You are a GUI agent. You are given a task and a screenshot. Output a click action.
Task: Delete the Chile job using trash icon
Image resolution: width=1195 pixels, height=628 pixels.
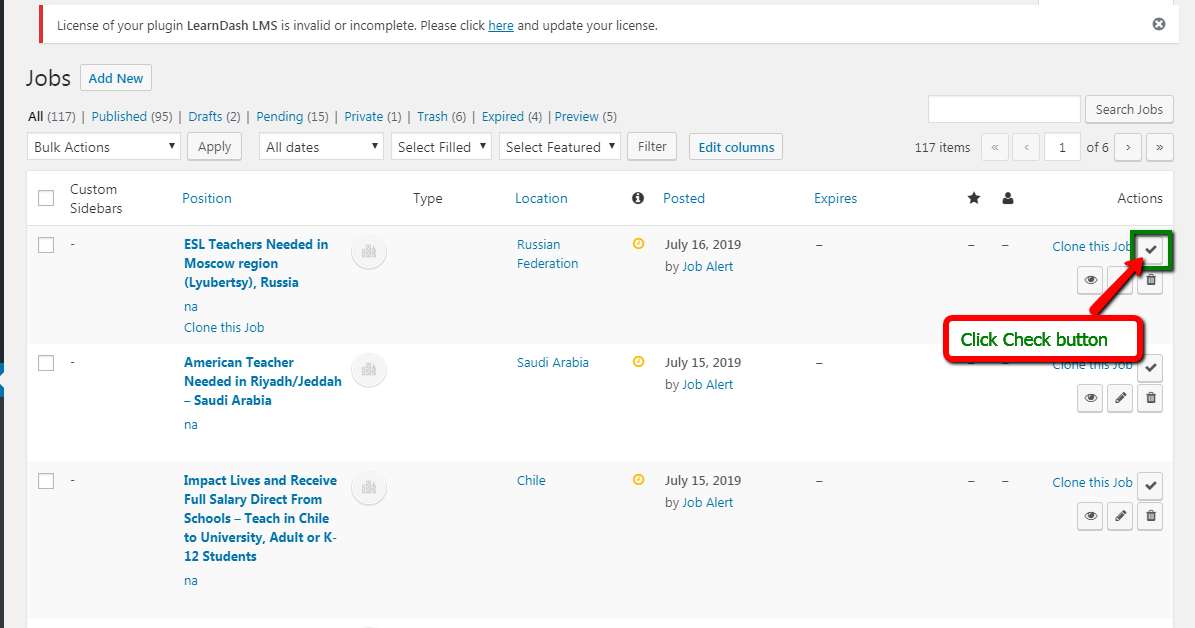click(1151, 516)
